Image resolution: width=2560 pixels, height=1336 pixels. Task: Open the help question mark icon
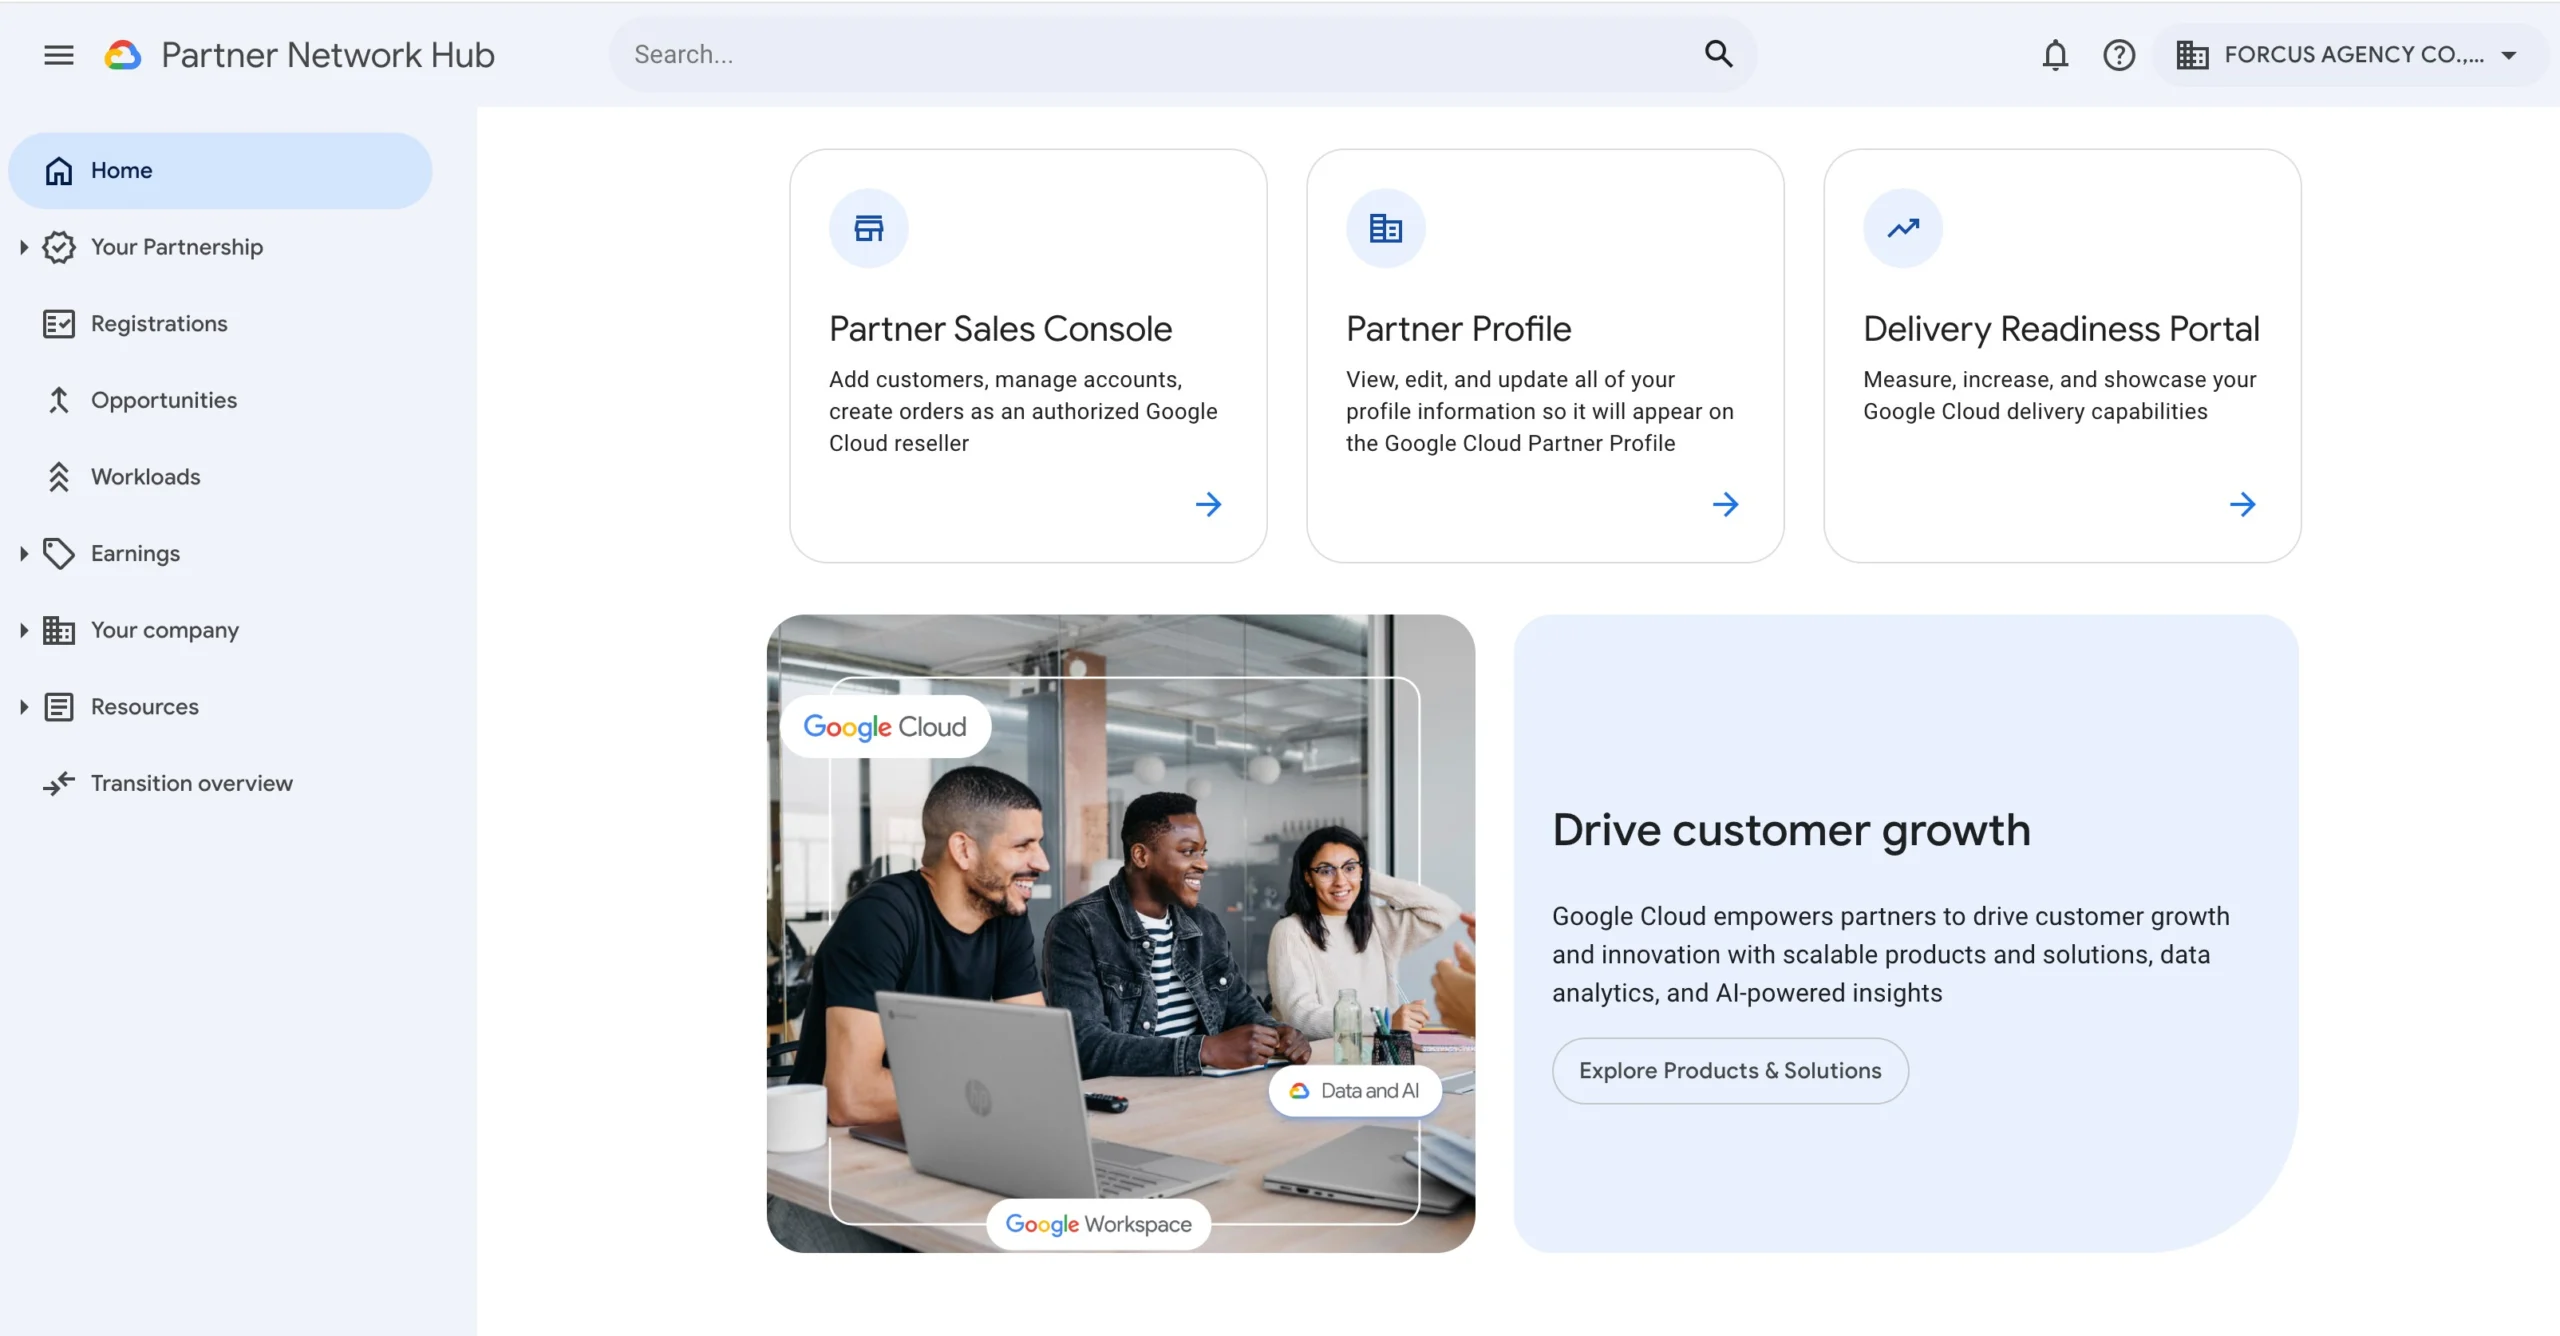tap(2118, 55)
